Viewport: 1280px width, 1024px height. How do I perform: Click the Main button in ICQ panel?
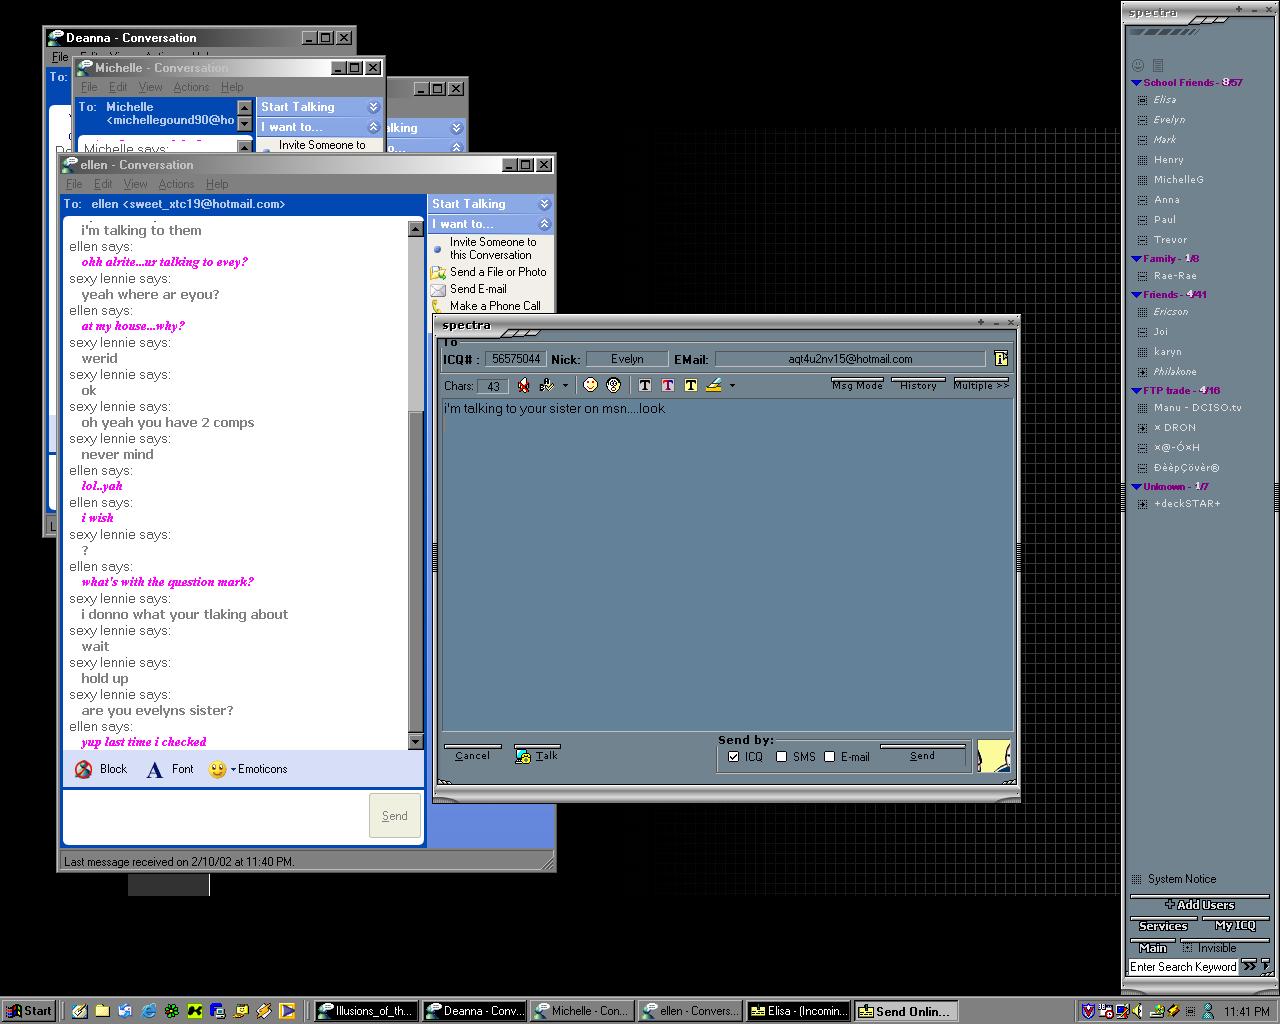(x=1153, y=948)
